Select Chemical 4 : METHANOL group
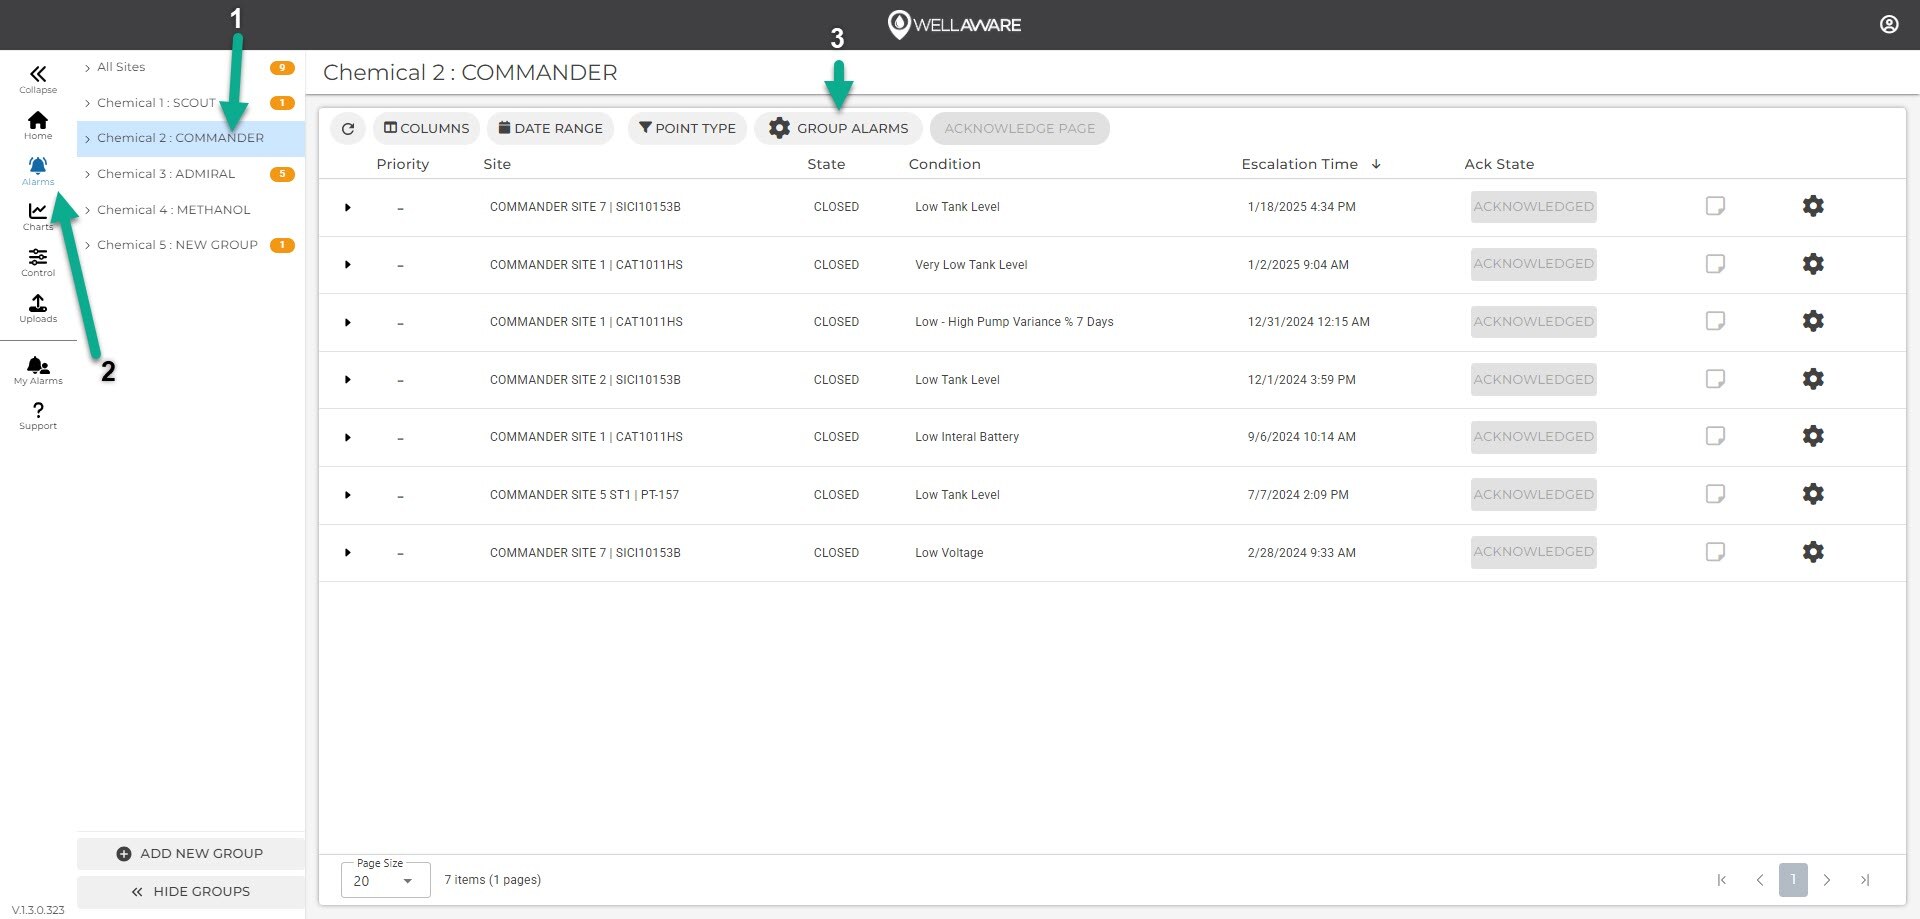The width and height of the screenshot is (1920, 919). 190,210
